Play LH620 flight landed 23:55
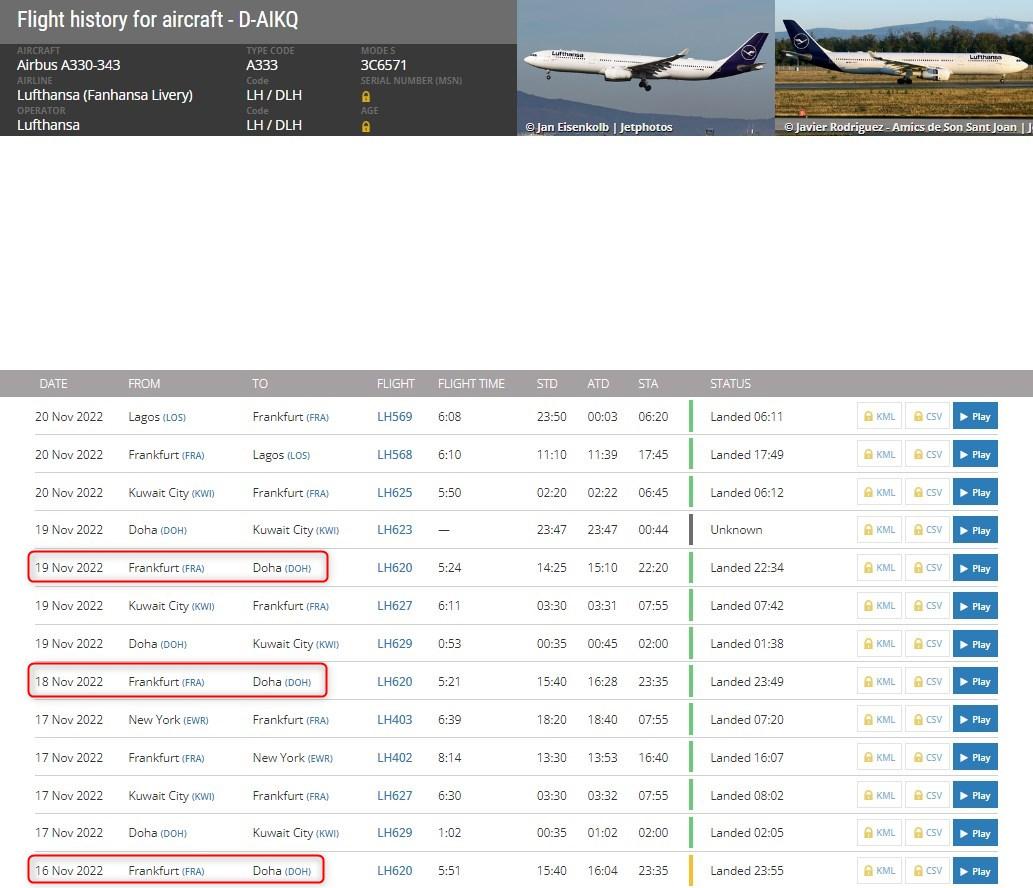This screenshot has height=888, width=1033. point(975,871)
